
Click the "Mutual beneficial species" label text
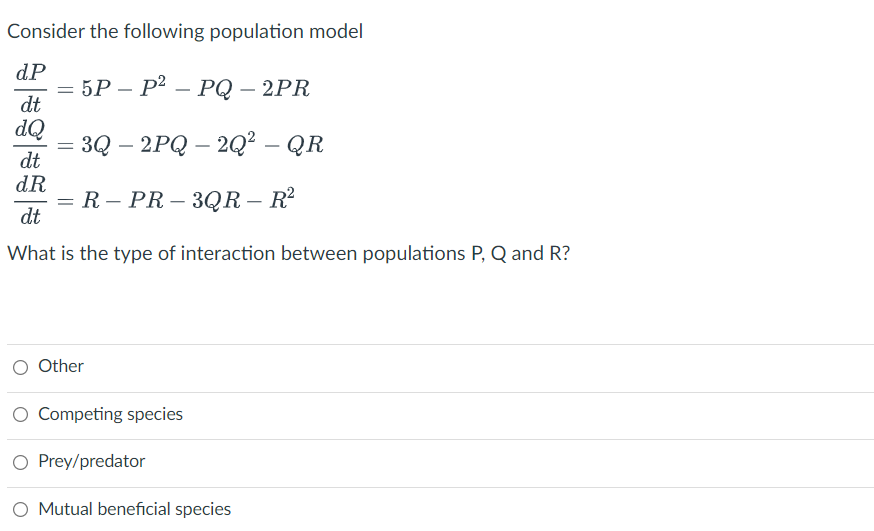click(x=134, y=509)
